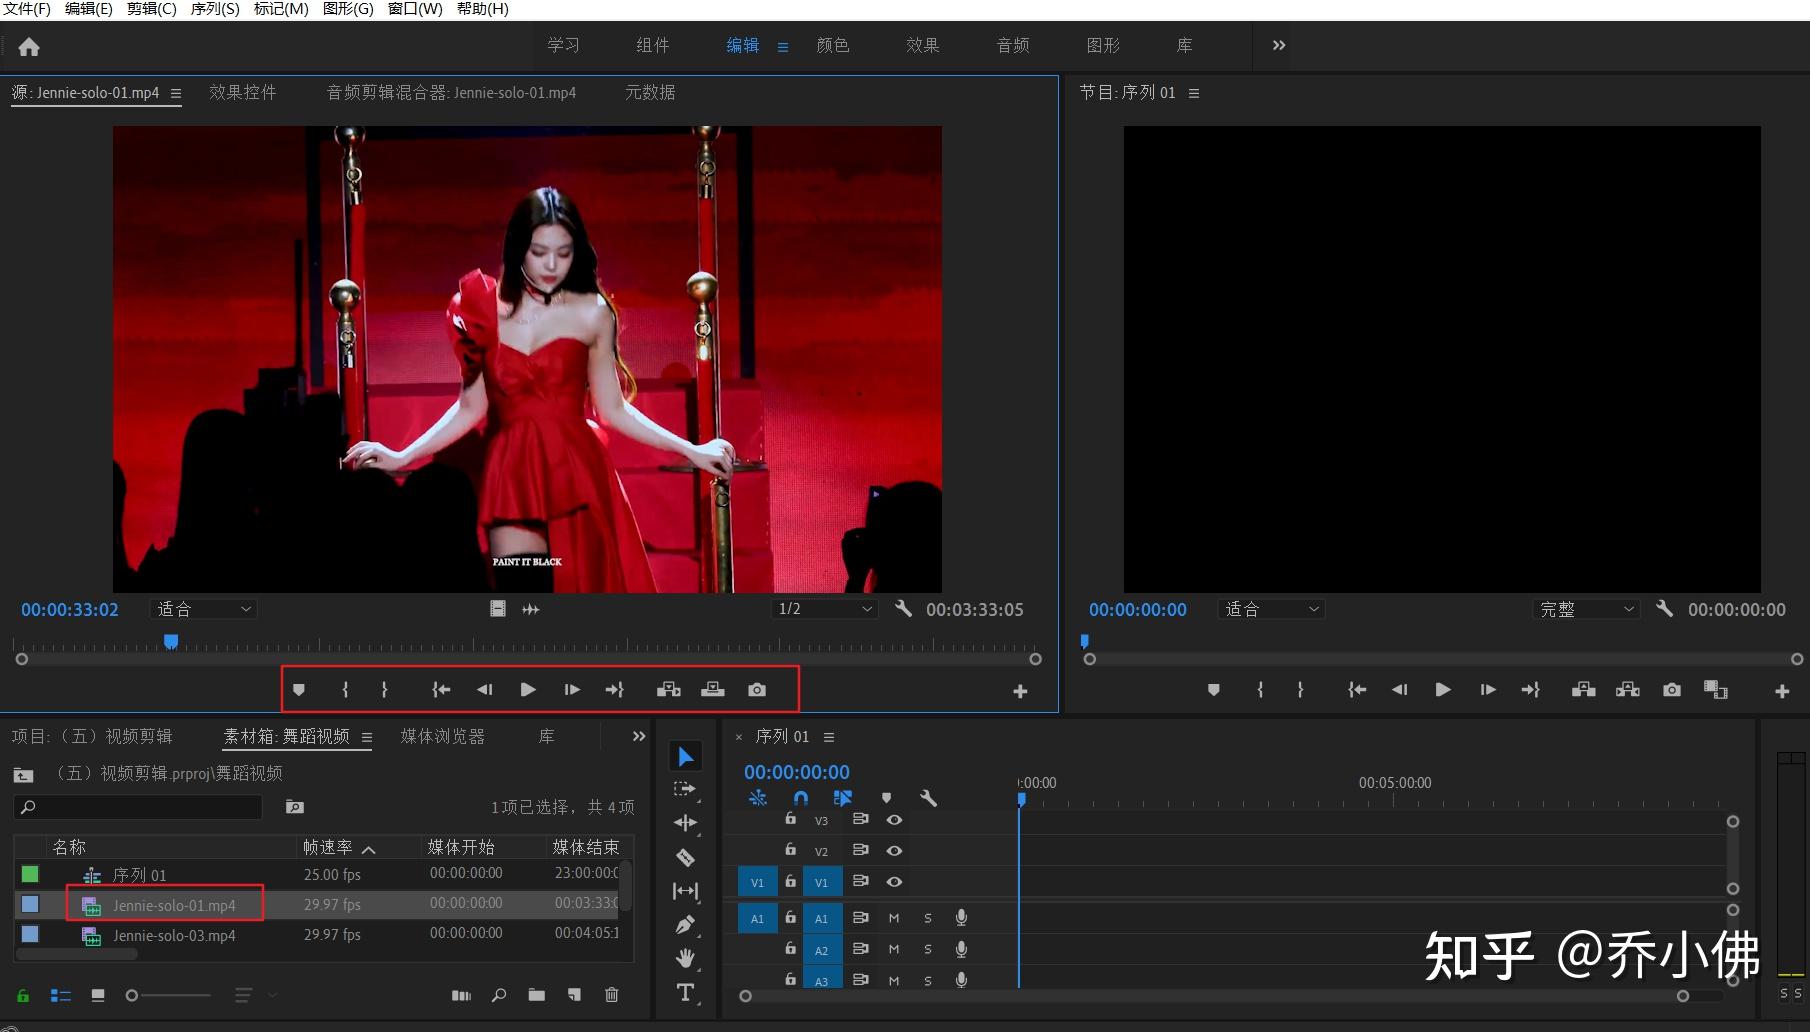
Task: Switch to the Hand tool
Action: click(x=685, y=958)
